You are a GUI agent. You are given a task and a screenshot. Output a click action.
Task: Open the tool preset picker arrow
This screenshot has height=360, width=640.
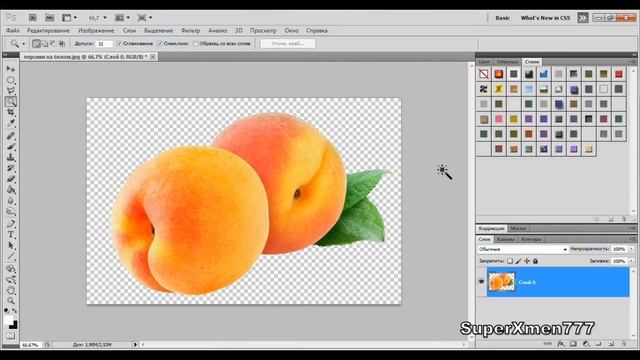pos(24,44)
